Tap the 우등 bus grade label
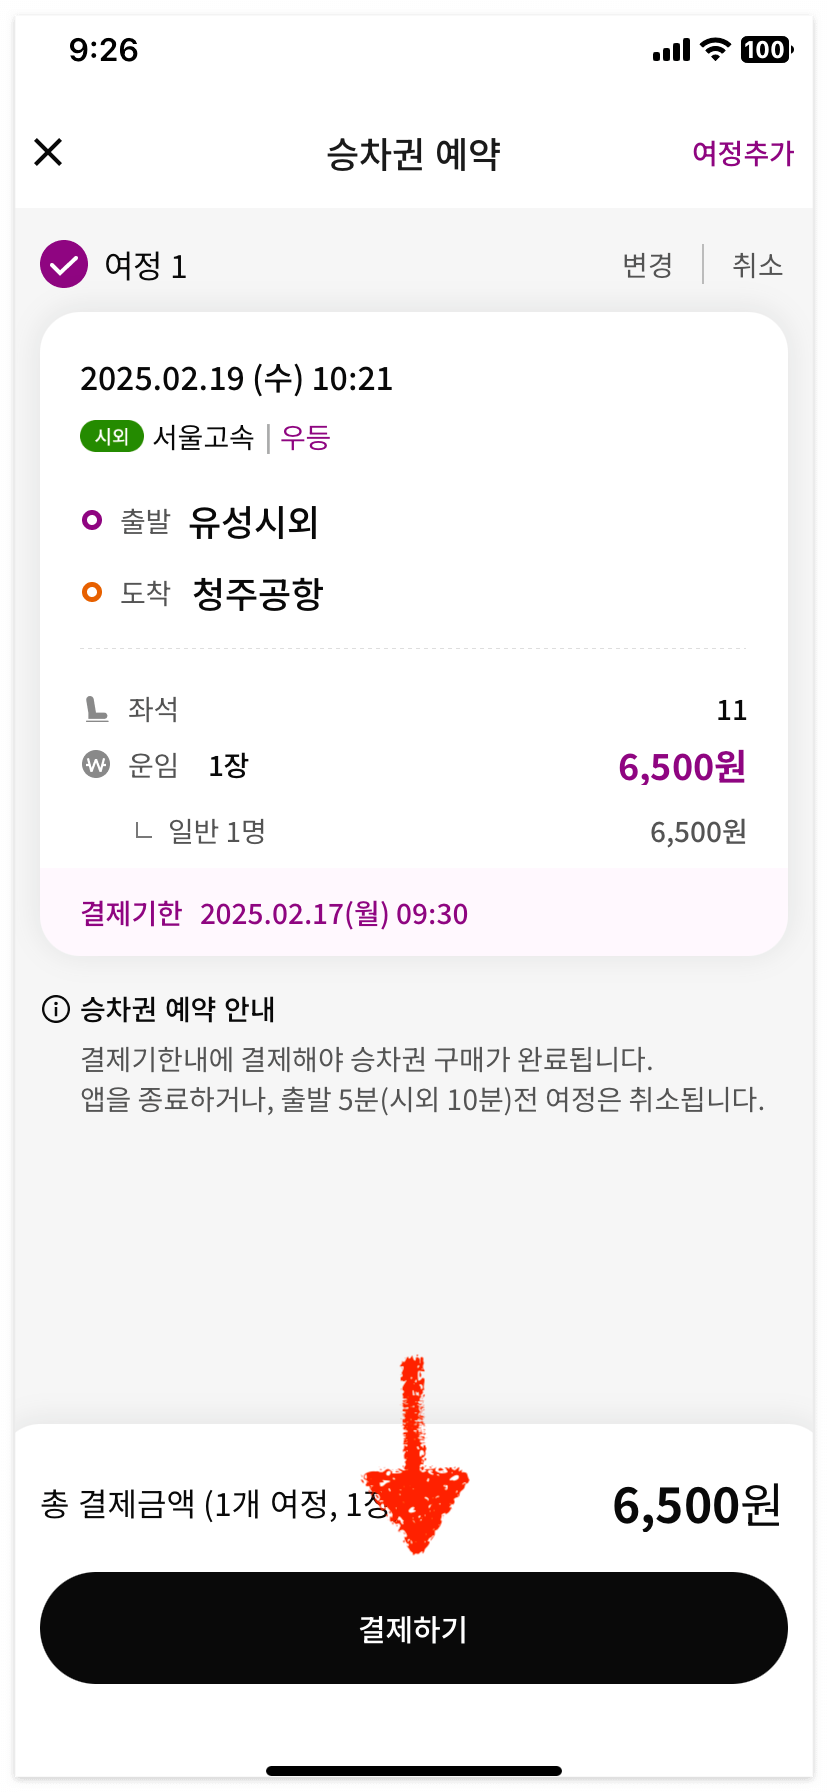Screen dimensions: 828x1792 pos(305,437)
